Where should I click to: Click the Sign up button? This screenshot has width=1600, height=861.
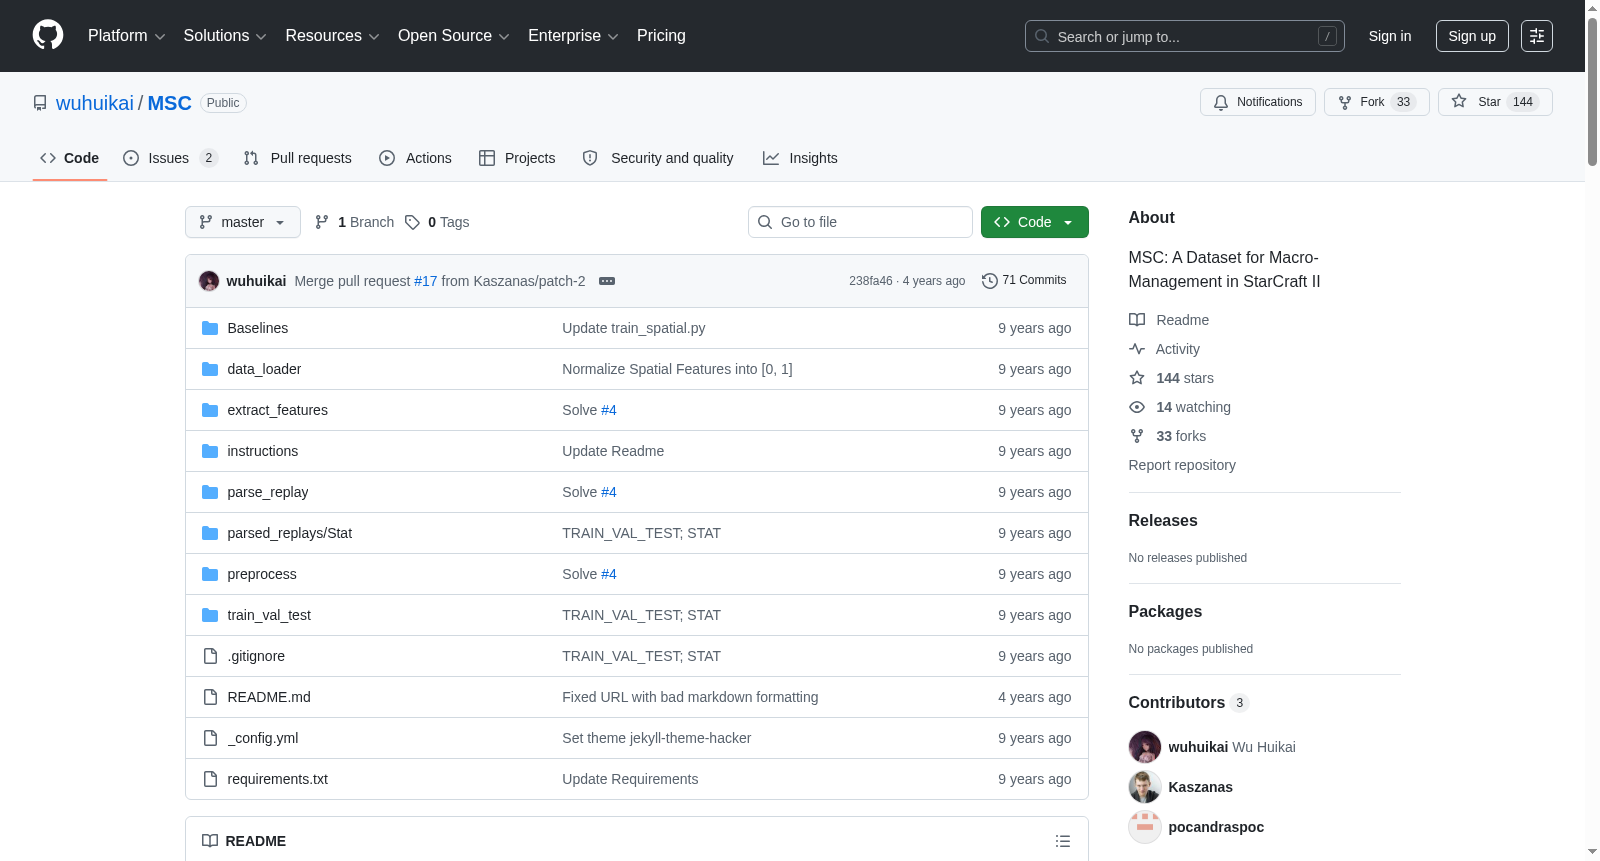click(x=1472, y=36)
